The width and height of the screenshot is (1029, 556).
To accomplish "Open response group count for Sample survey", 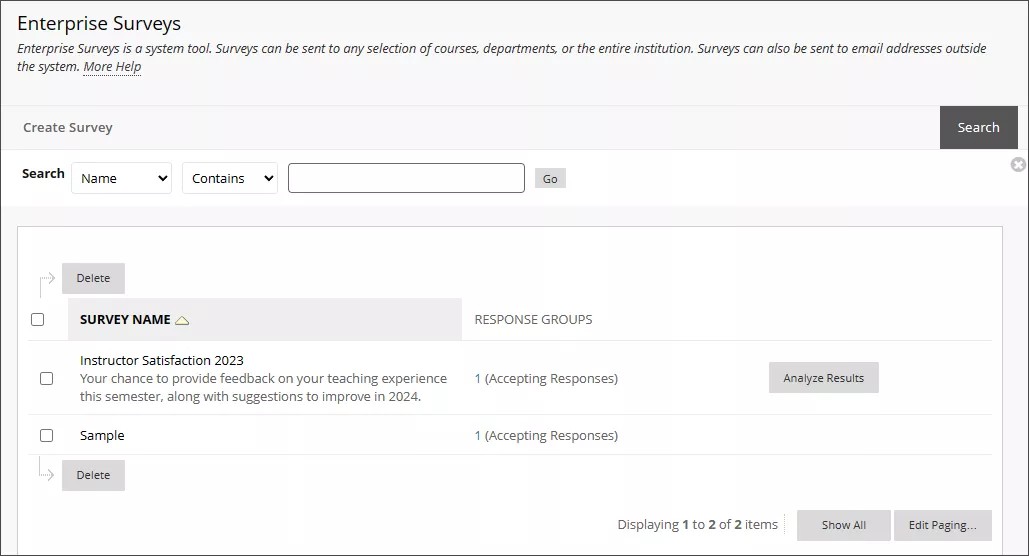I will pyautogui.click(x=478, y=436).
